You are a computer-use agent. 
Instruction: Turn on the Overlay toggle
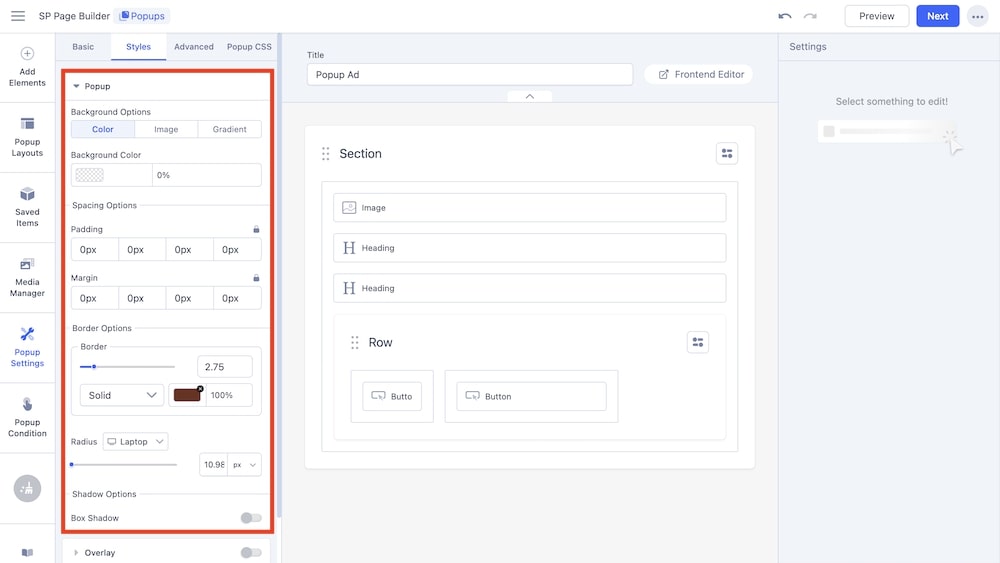coord(251,553)
